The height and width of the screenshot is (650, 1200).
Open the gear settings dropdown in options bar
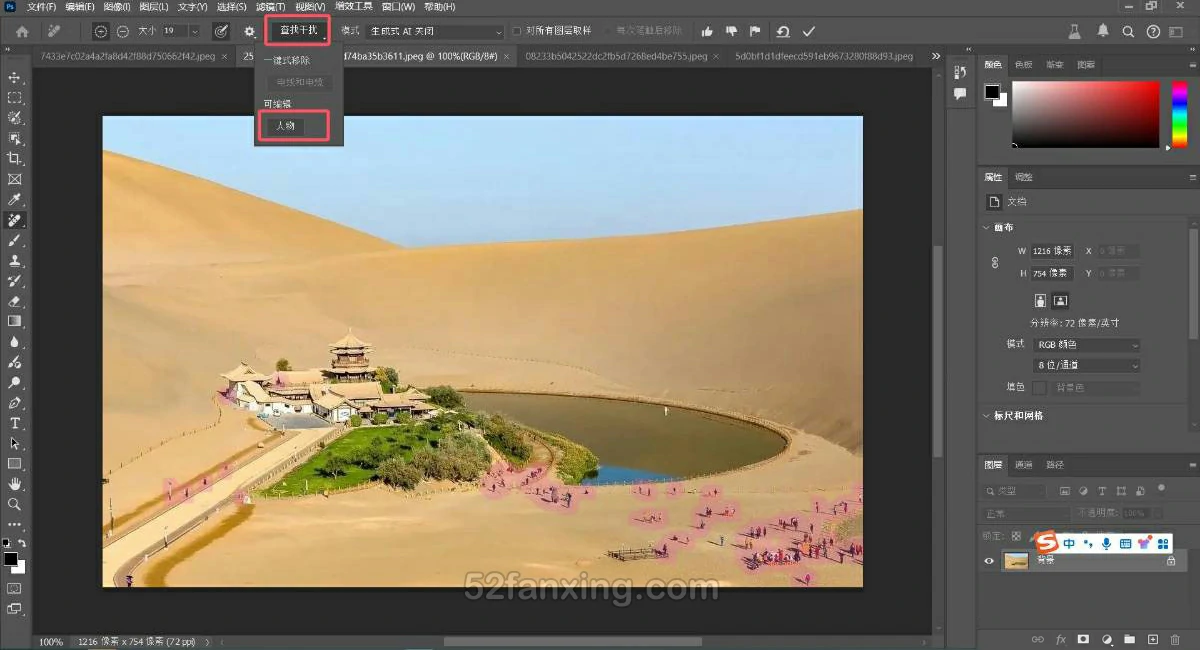click(x=250, y=31)
